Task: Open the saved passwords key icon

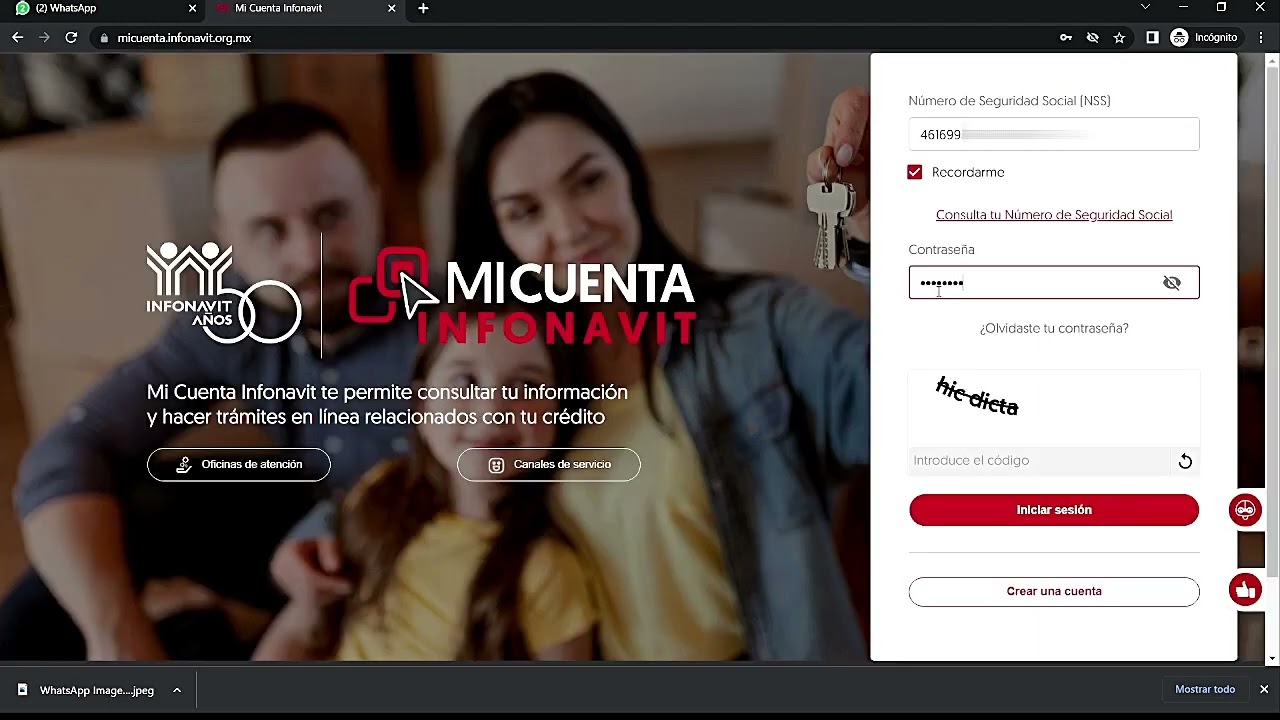Action: click(x=1066, y=37)
